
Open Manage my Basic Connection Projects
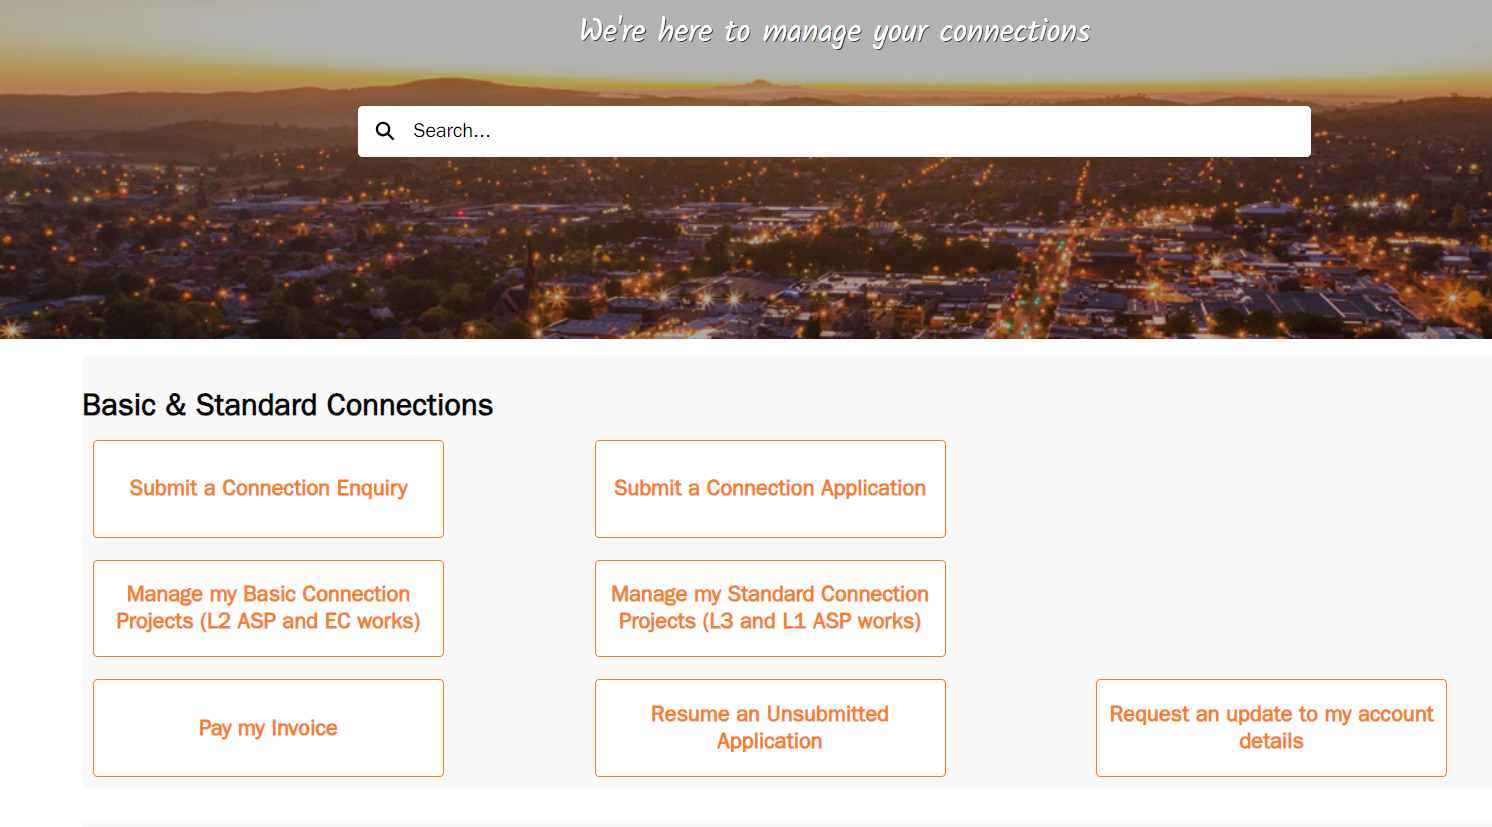(268, 608)
